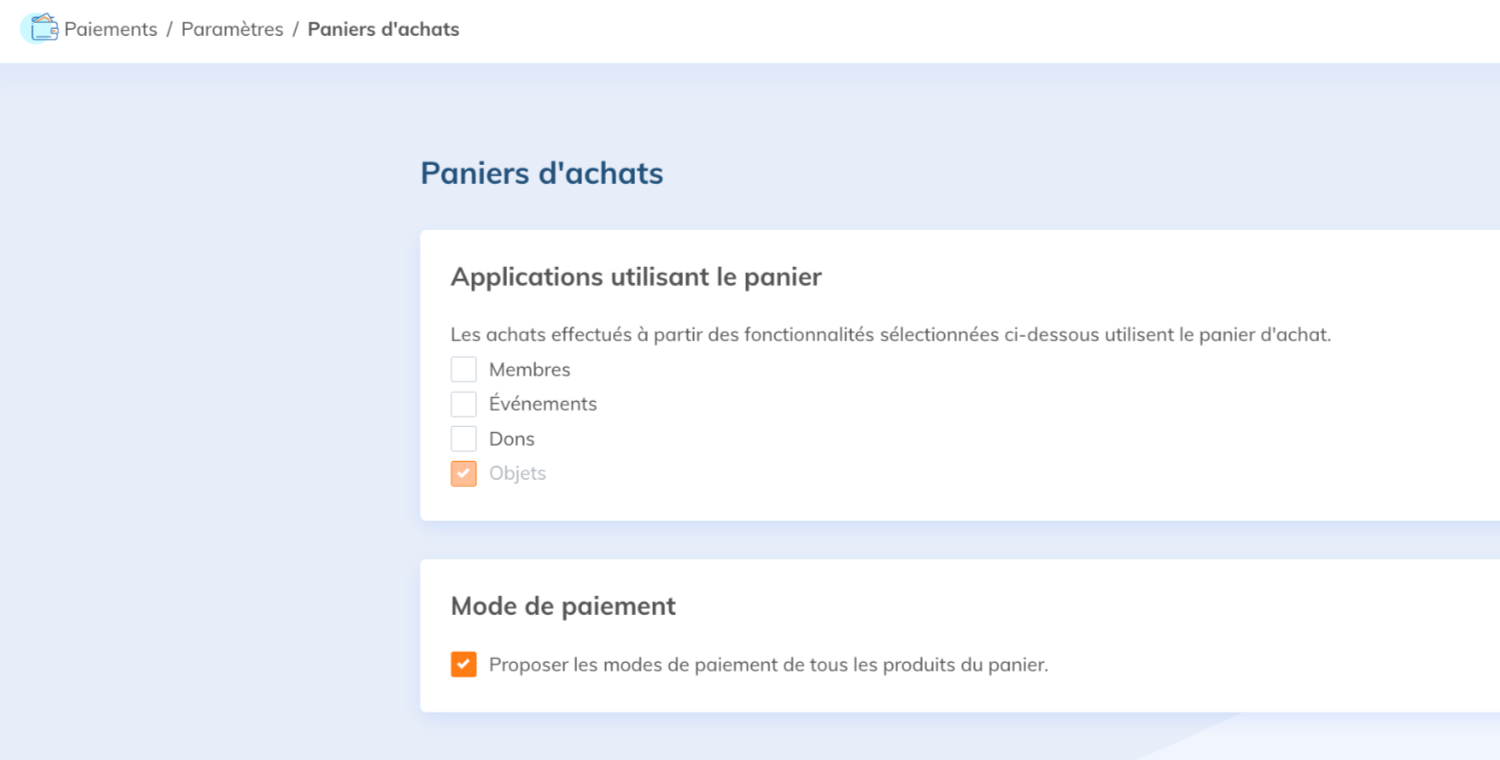Click the Dons label text
The height and width of the screenshot is (760, 1500).
click(x=511, y=439)
